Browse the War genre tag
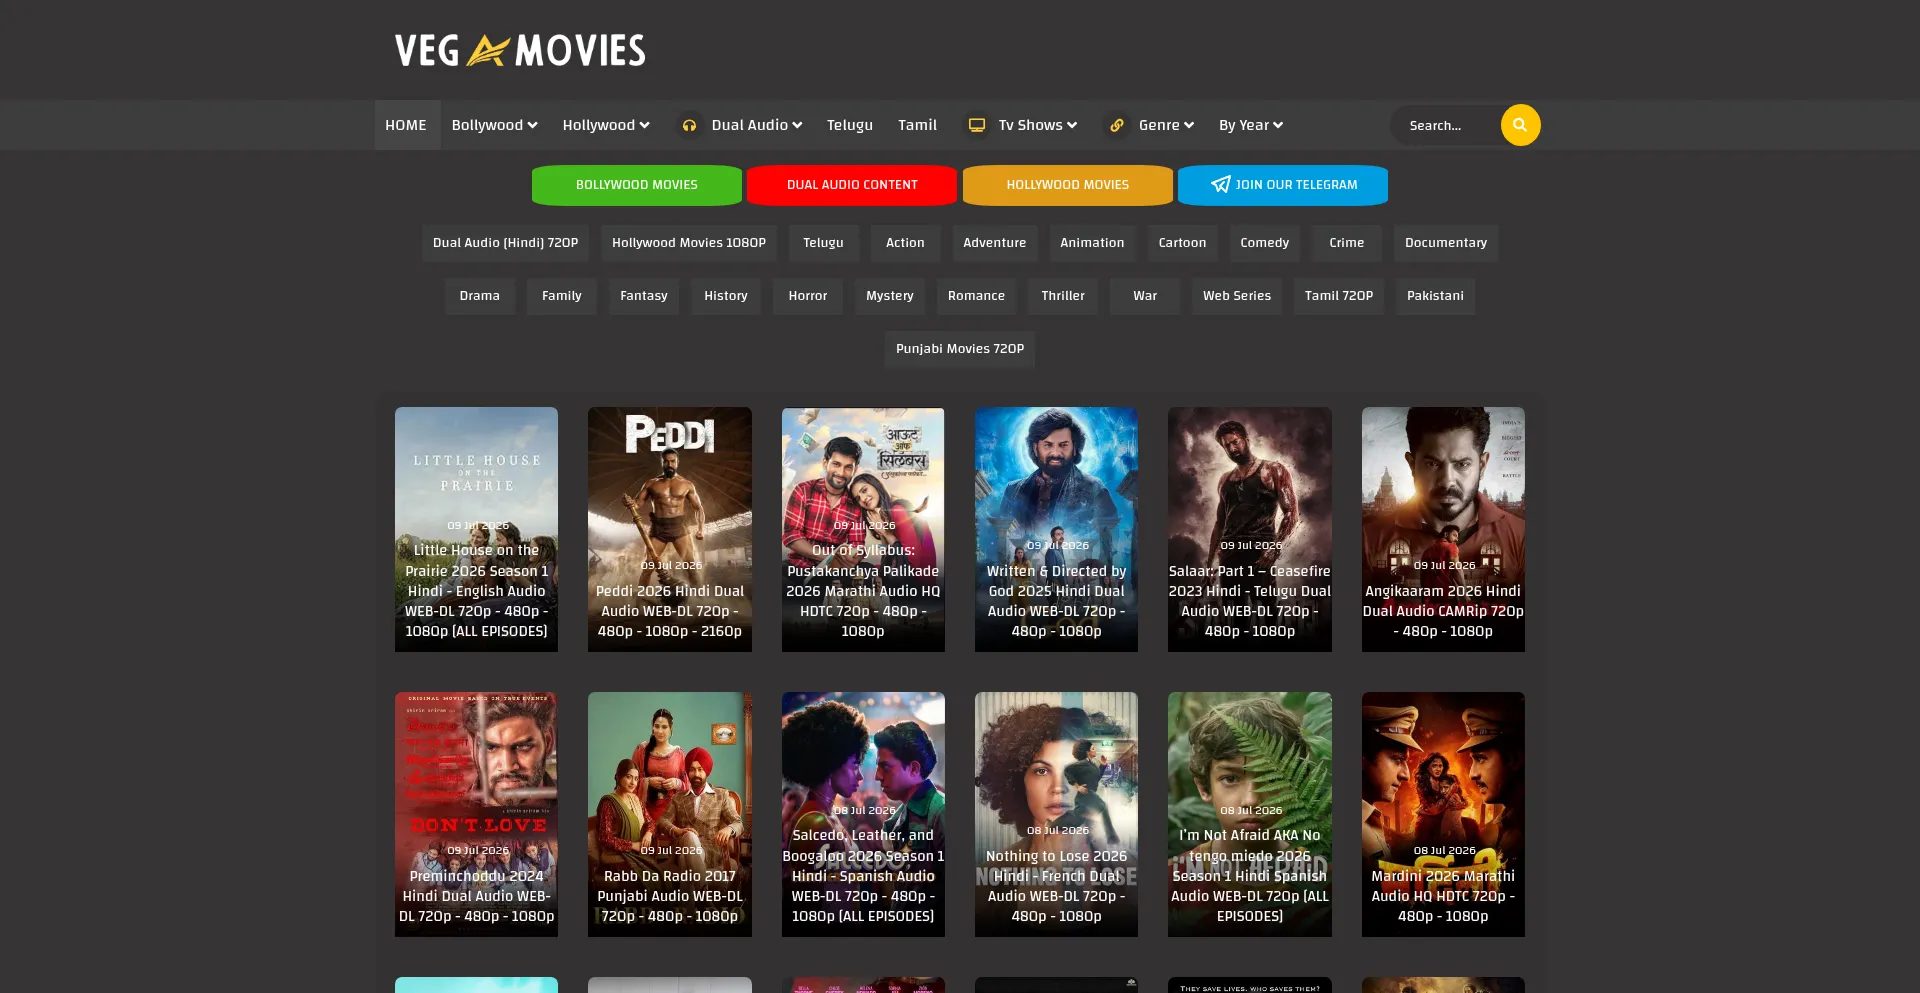Screen dimensions: 1920x993 [1145, 296]
